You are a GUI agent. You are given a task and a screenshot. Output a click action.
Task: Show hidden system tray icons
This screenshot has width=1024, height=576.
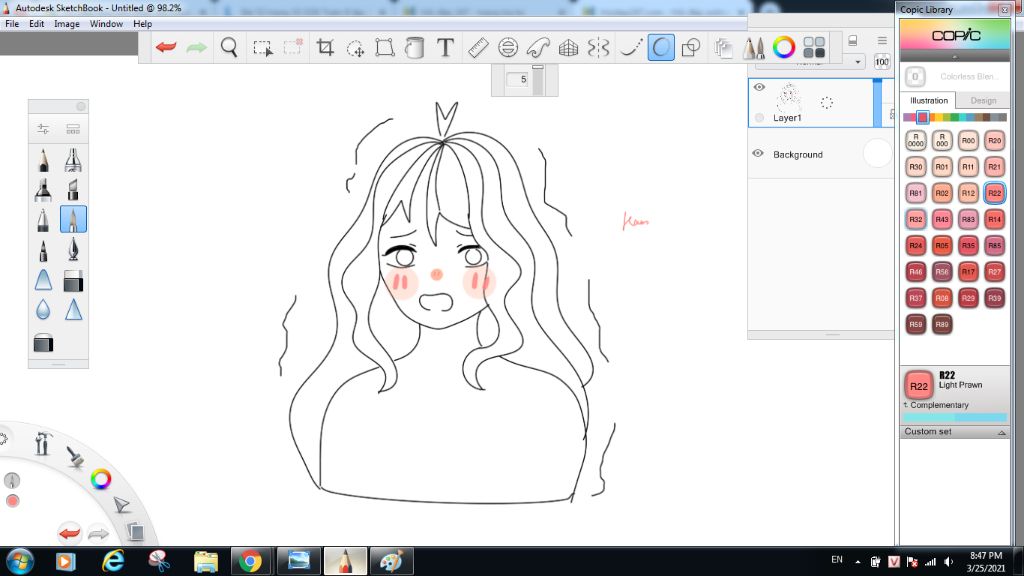(x=857, y=562)
